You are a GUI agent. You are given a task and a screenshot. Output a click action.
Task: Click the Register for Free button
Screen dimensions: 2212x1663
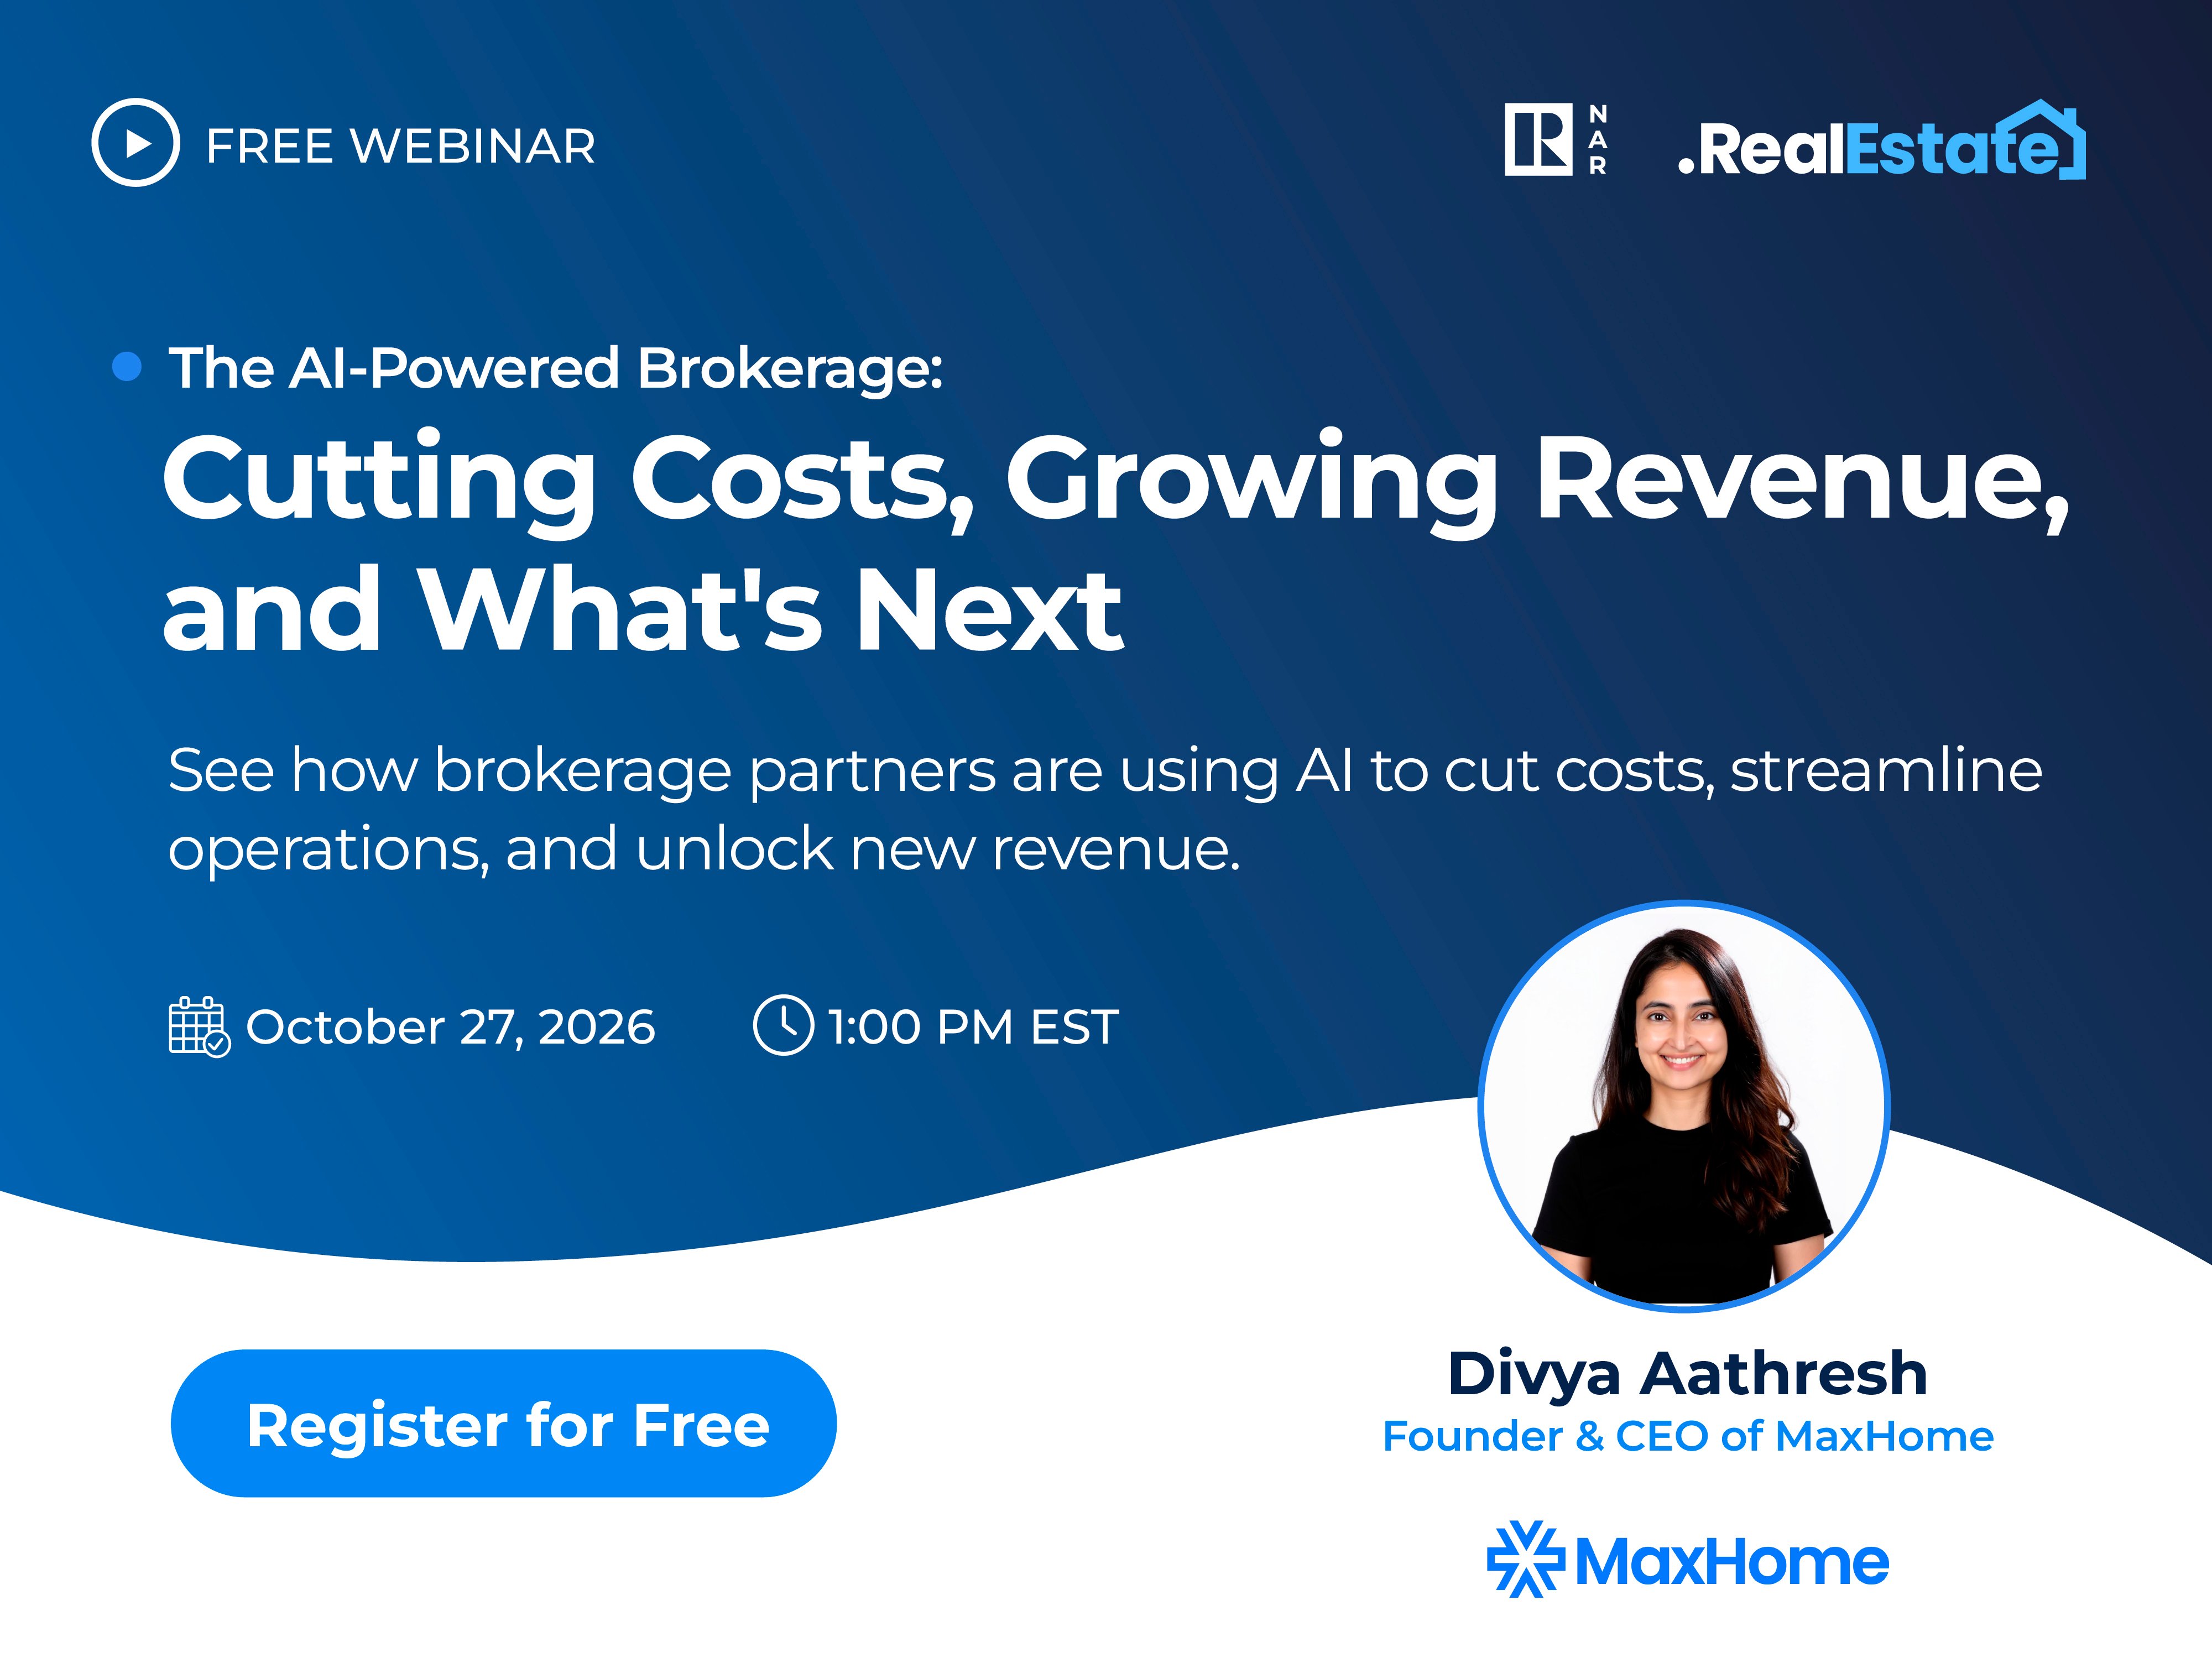[503, 1423]
